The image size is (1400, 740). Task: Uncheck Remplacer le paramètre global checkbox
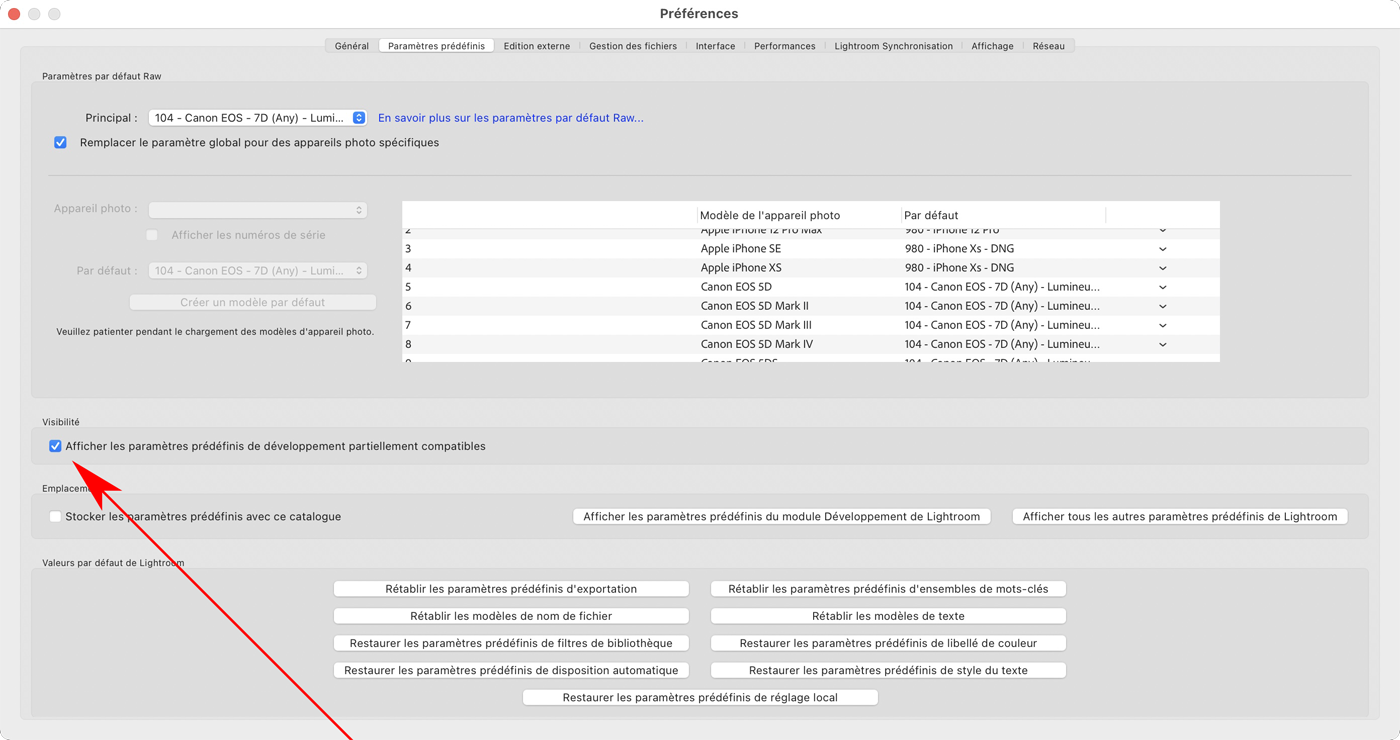pos(61,143)
